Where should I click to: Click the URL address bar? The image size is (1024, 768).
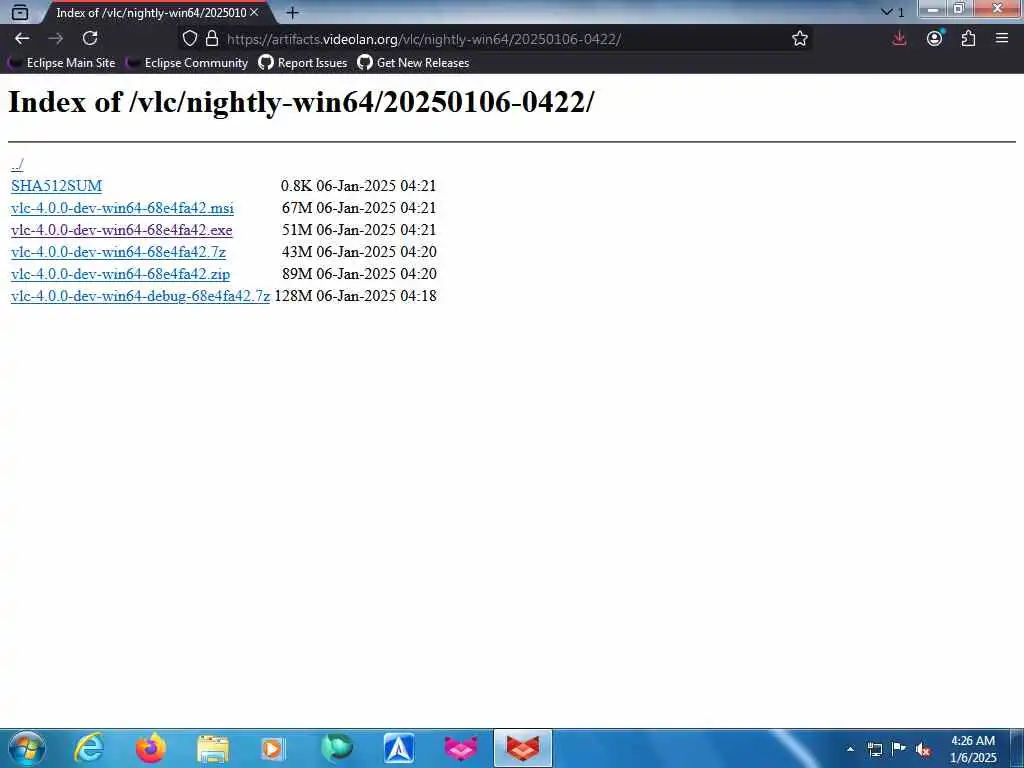click(496, 39)
